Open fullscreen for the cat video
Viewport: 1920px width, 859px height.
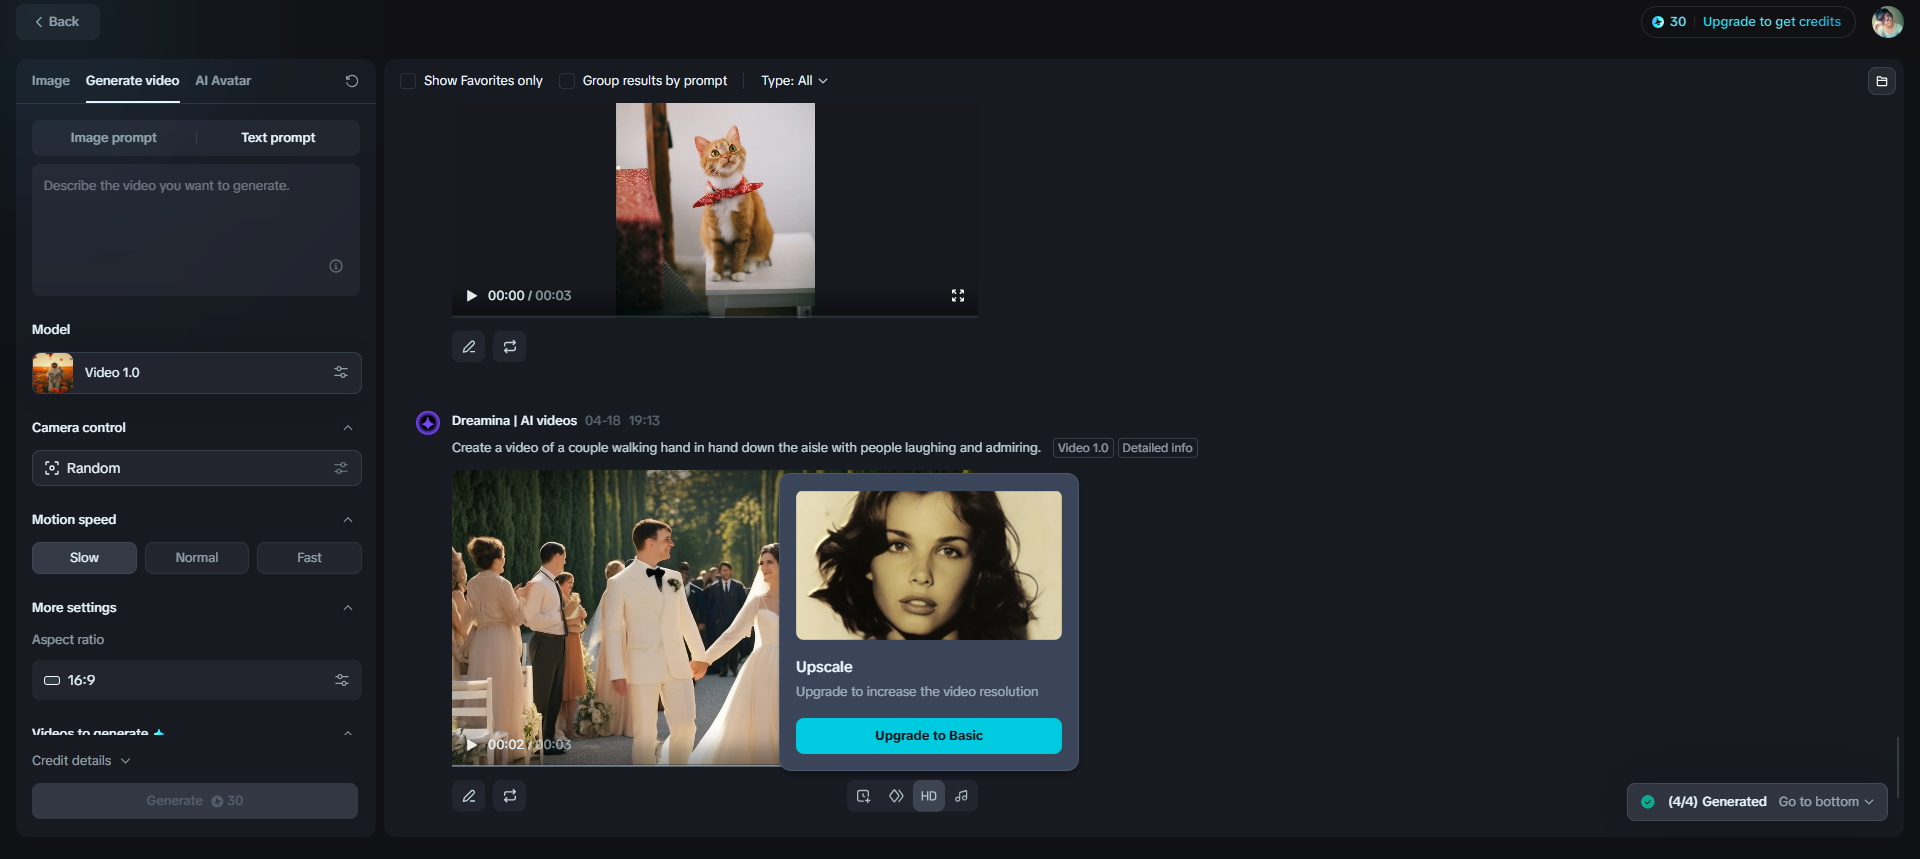pyautogui.click(x=958, y=296)
